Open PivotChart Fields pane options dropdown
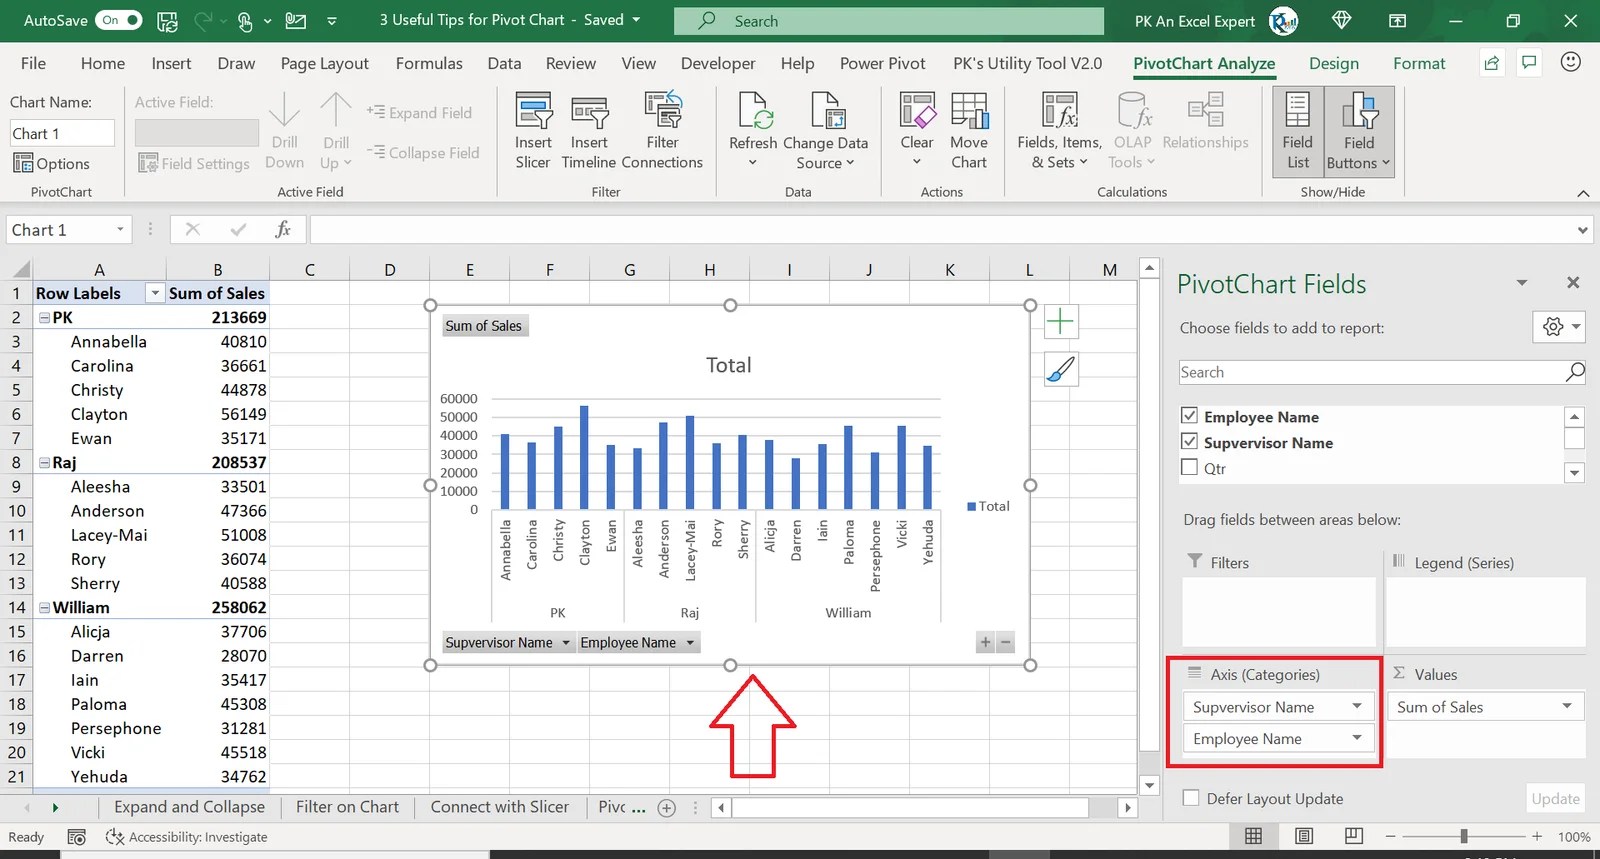Image resolution: width=1600 pixels, height=859 pixels. (1522, 283)
